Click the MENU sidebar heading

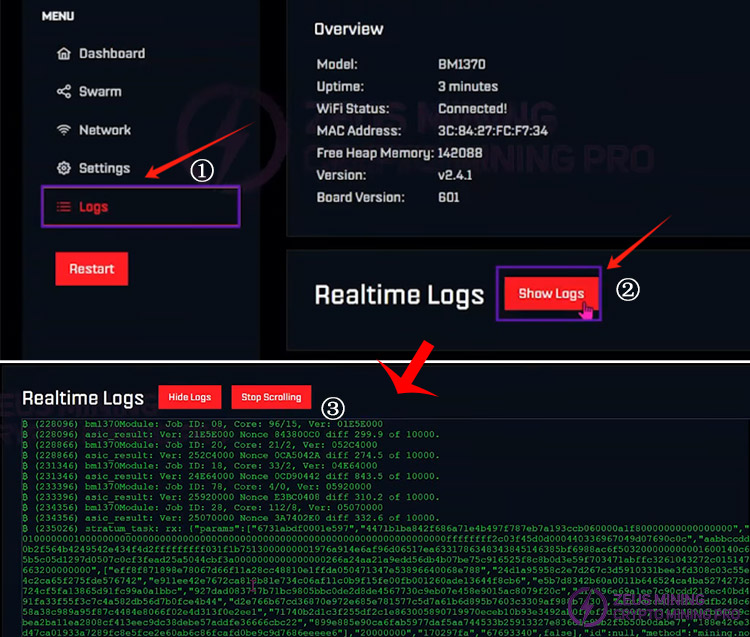[x=58, y=16]
